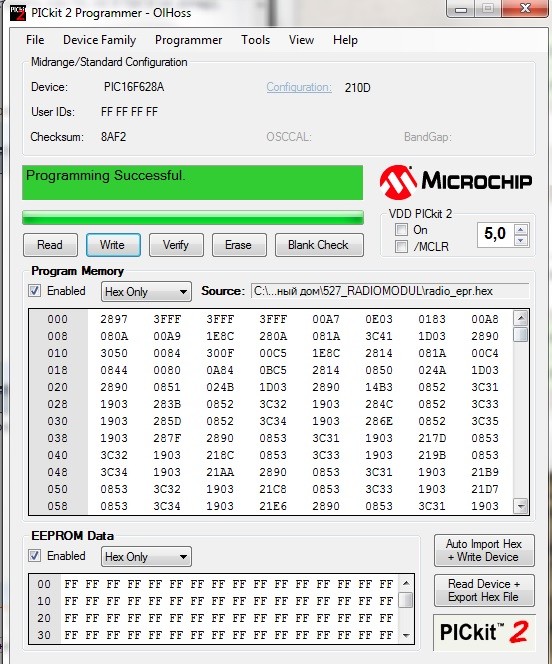Click program memory cell 218C in row 040
The image size is (552, 664).
[220, 455]
